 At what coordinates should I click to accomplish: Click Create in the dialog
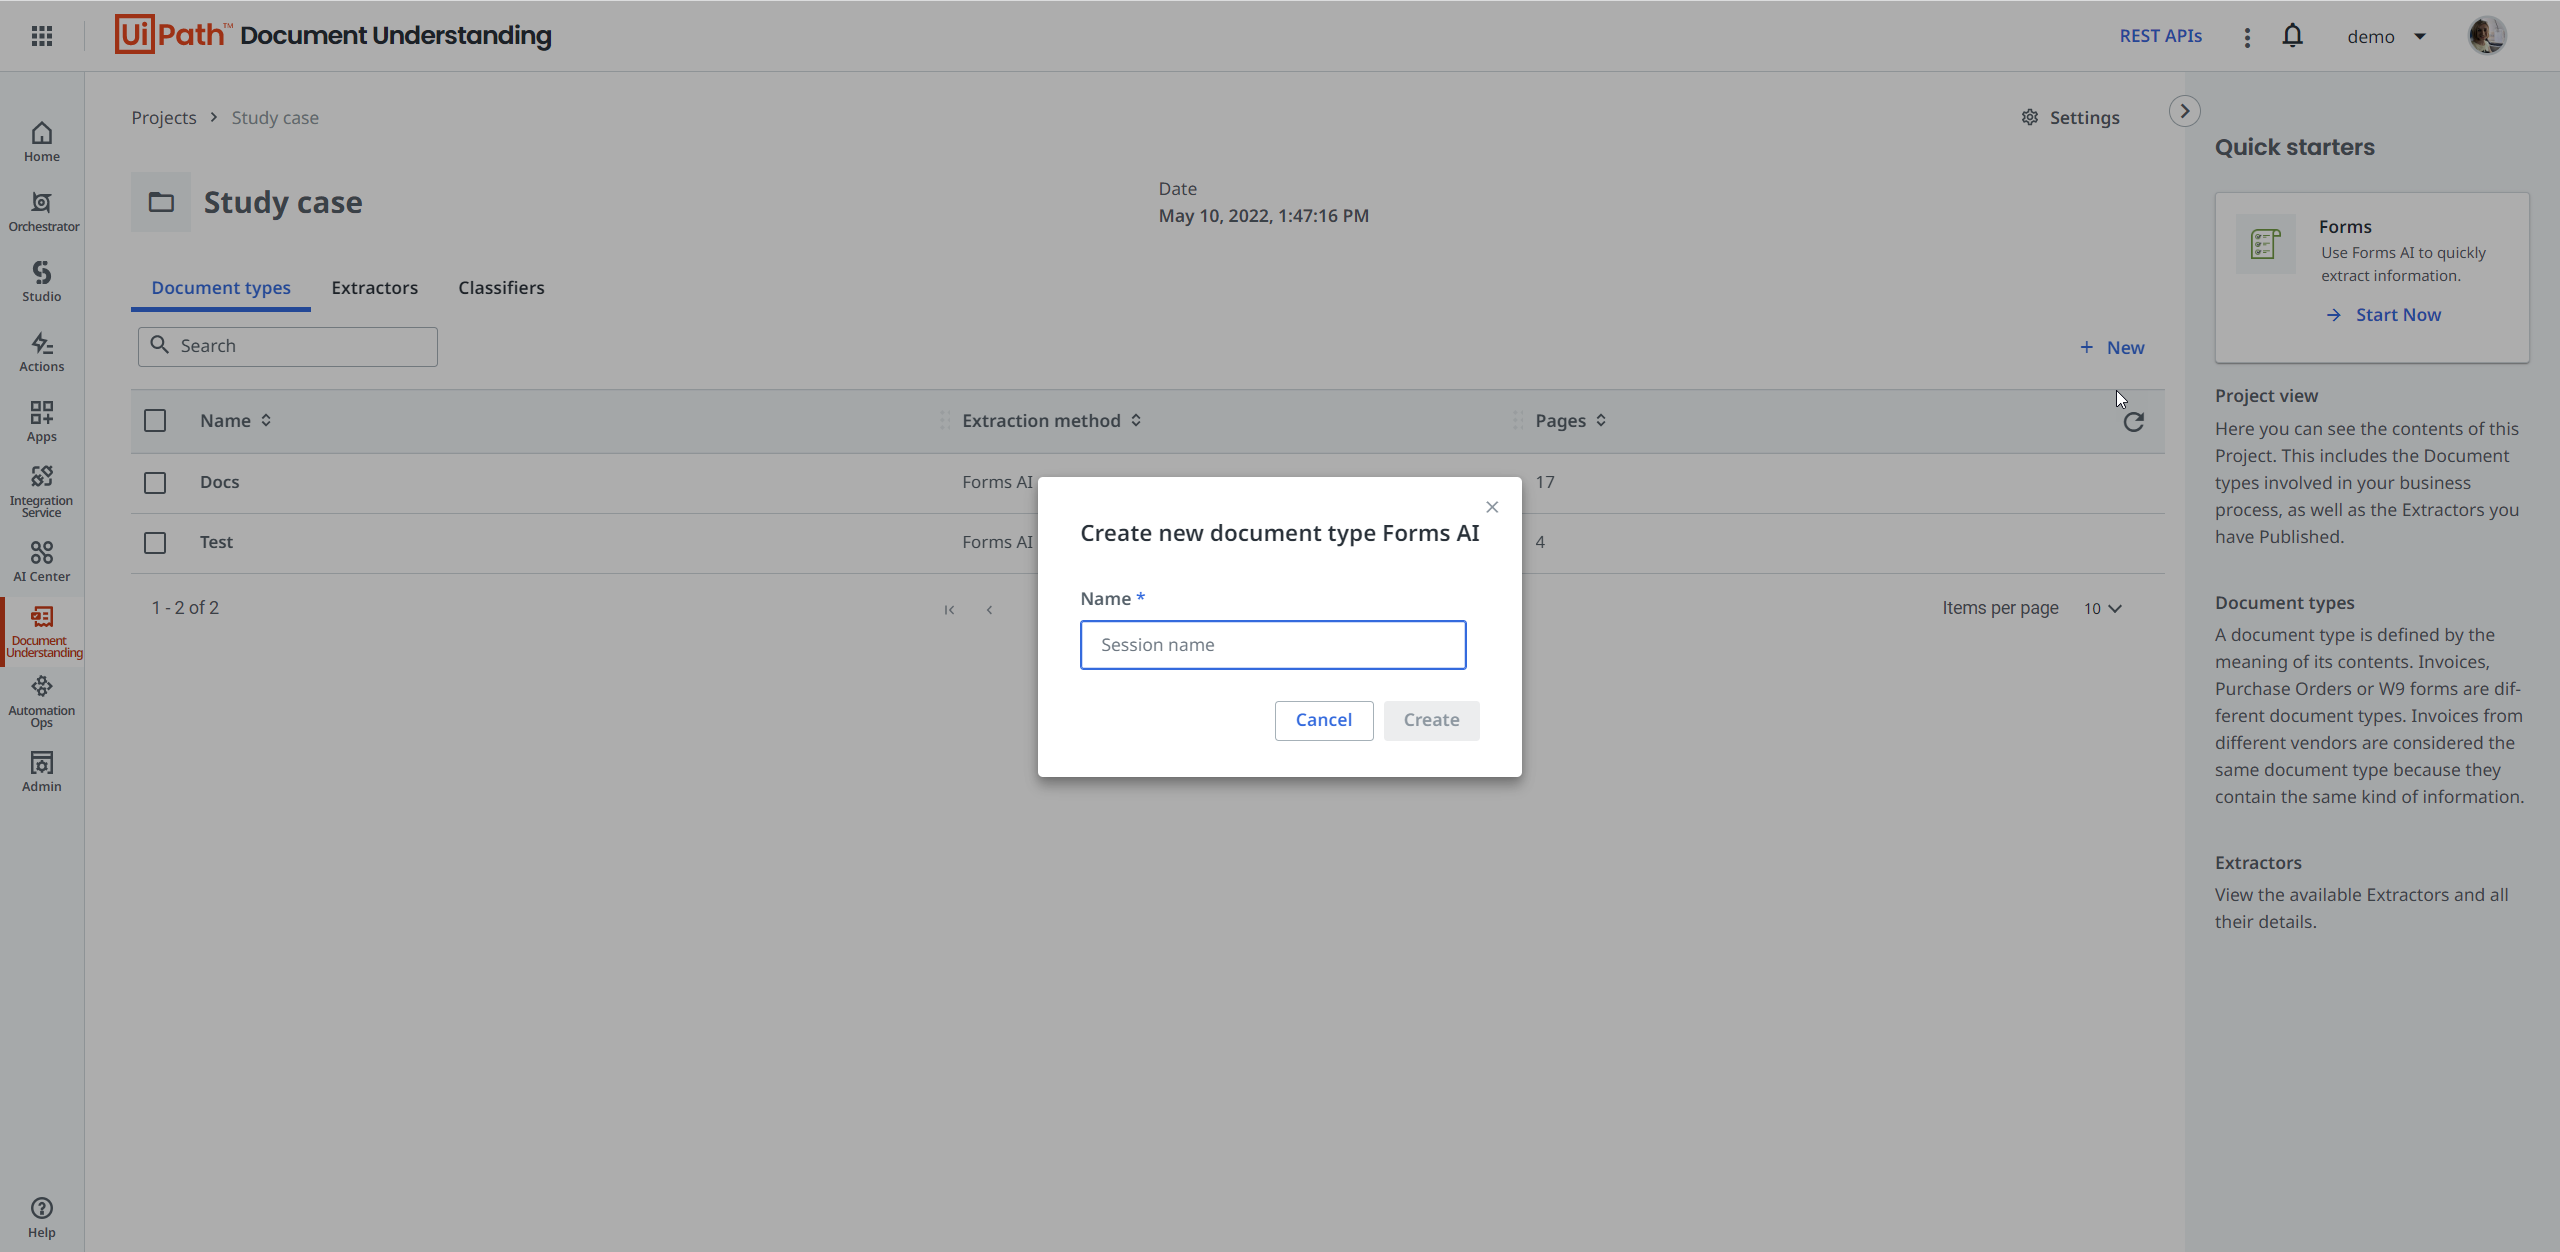pyautogui.click(x=1432, y=720)
